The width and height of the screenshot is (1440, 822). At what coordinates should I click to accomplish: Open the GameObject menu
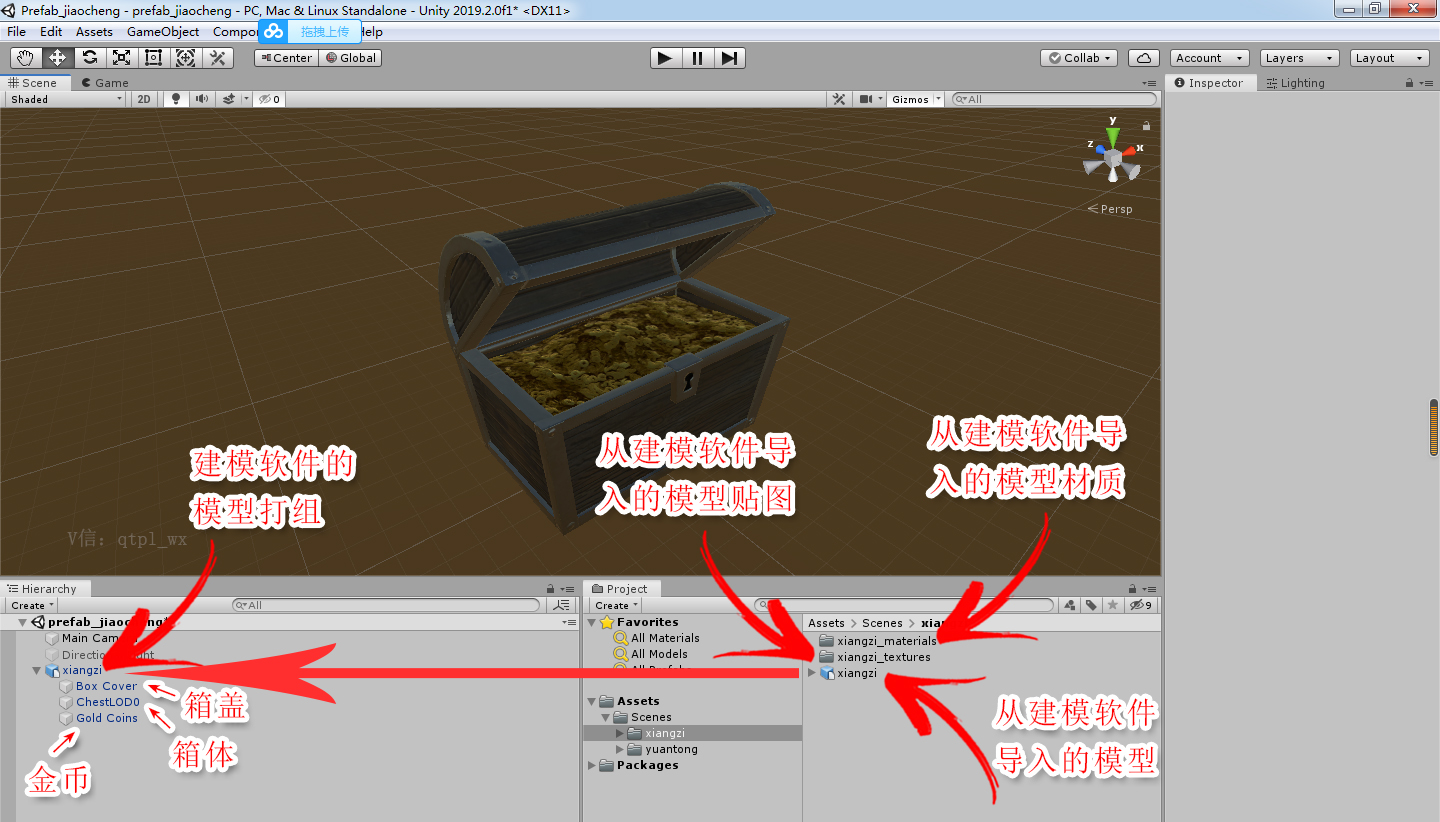(163, 32)
